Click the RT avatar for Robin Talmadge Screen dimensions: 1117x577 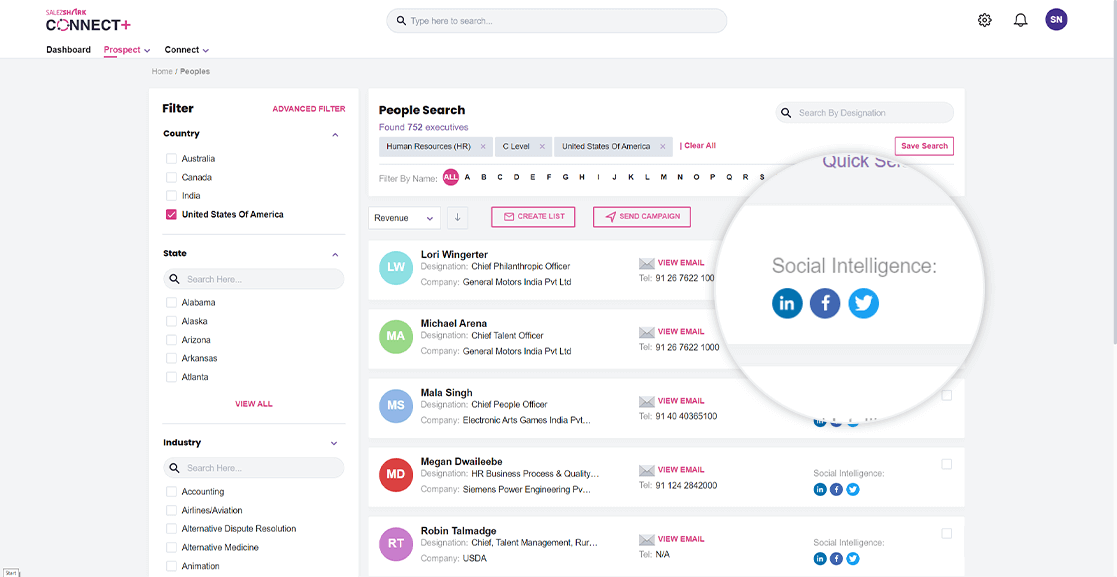click(396, 544)
